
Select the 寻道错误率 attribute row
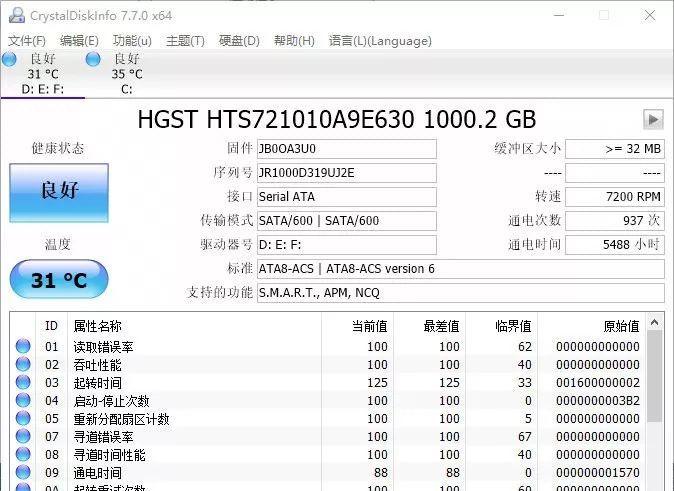(328, 437)
